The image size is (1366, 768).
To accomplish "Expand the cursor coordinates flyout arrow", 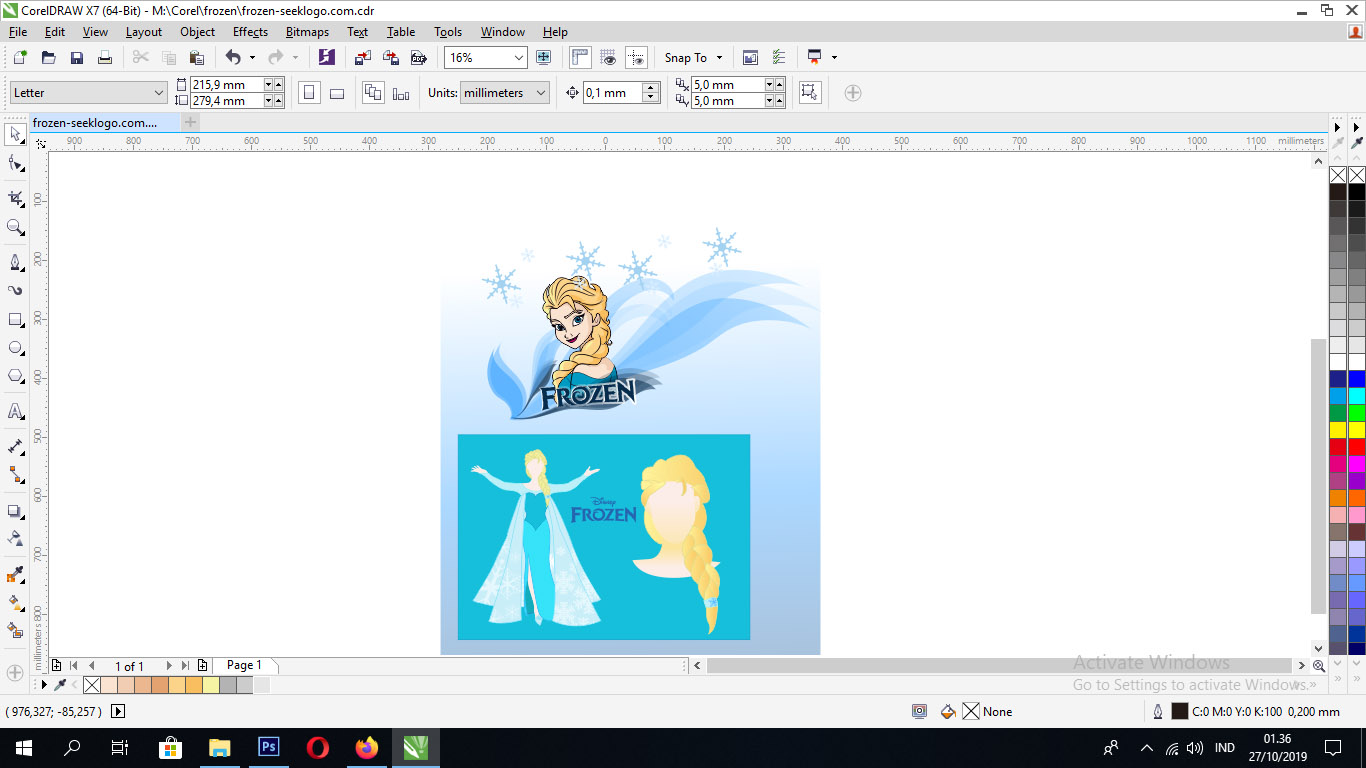I will (118, 712).
